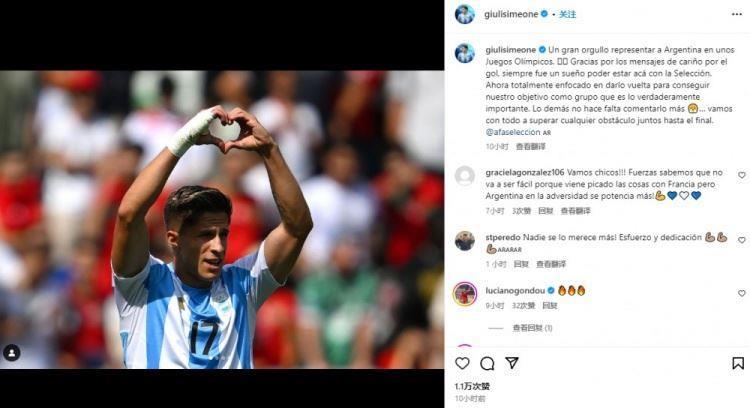Open the comment bubble icon

click(x=487, y=364)
